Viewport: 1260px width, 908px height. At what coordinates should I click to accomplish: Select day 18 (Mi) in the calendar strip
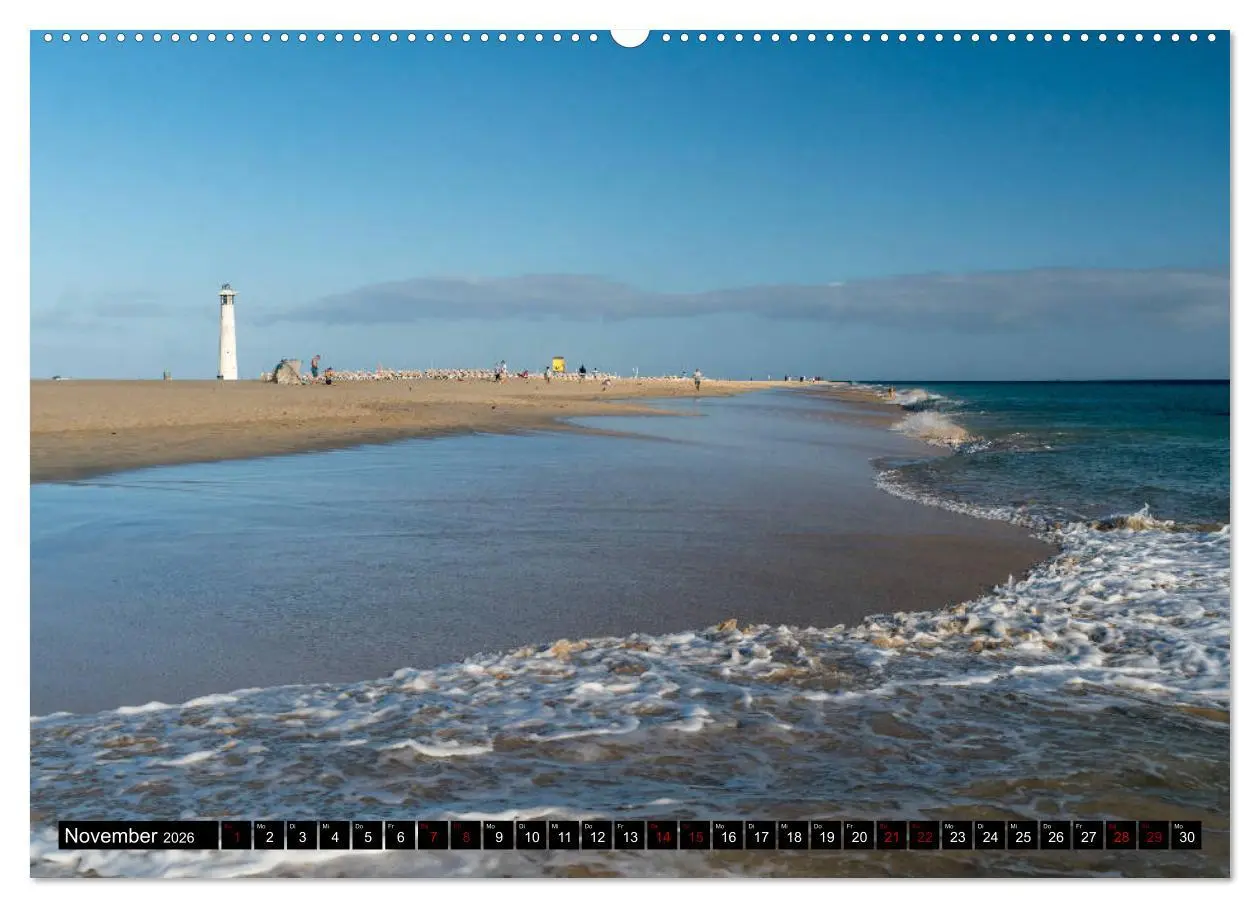pyautogui.click(x=793, y=836)
